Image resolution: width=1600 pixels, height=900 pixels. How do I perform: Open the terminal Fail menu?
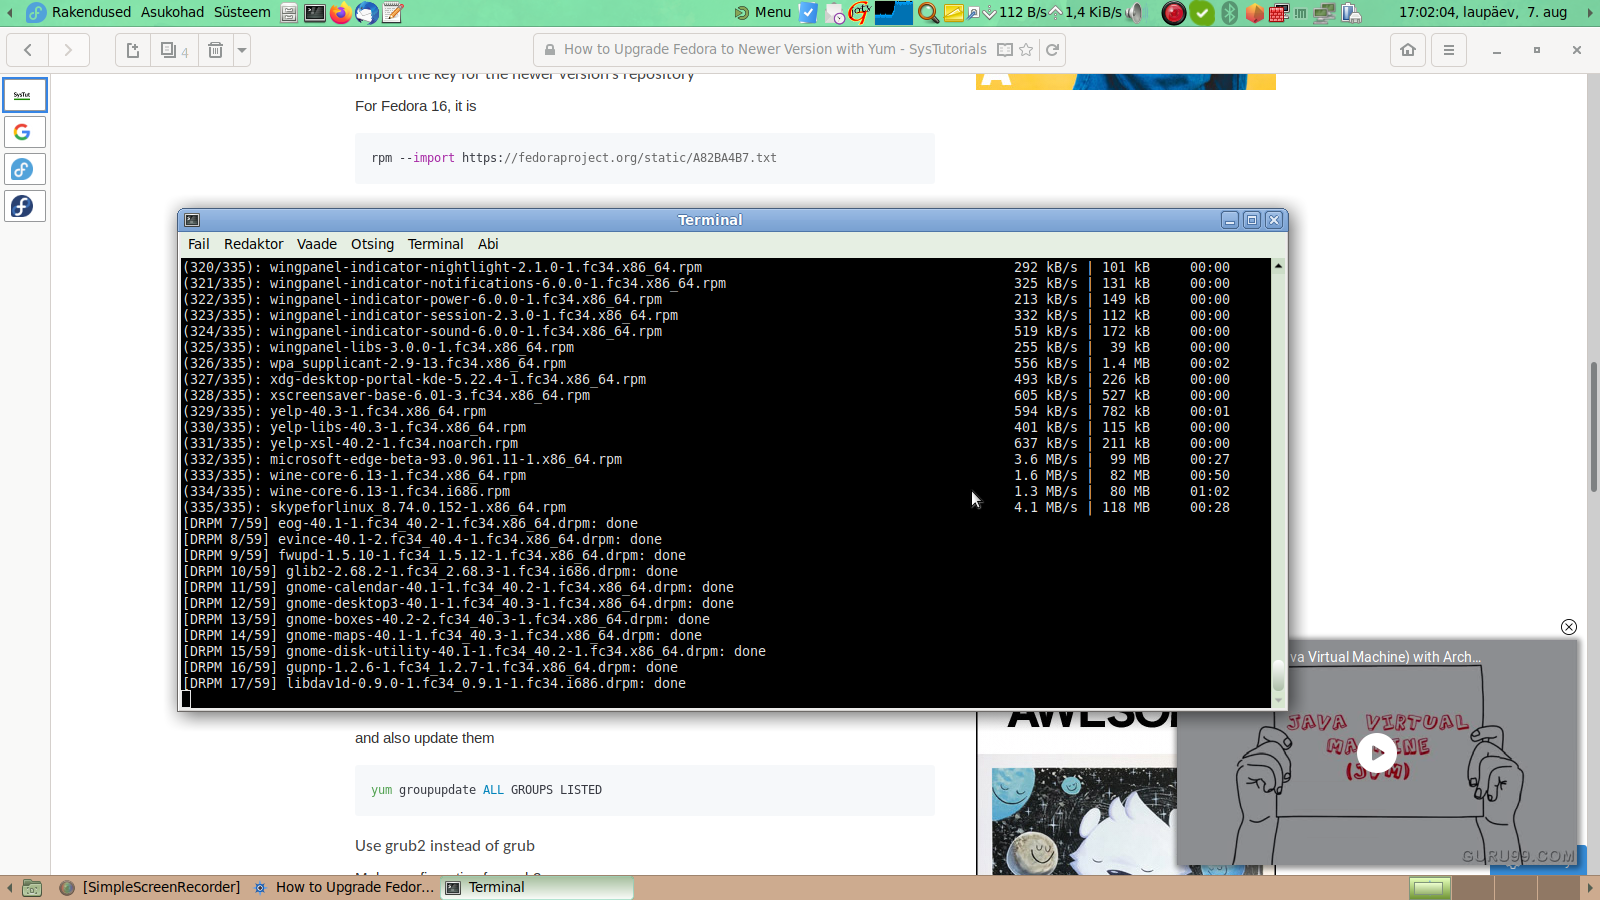[x=199, y=244]
